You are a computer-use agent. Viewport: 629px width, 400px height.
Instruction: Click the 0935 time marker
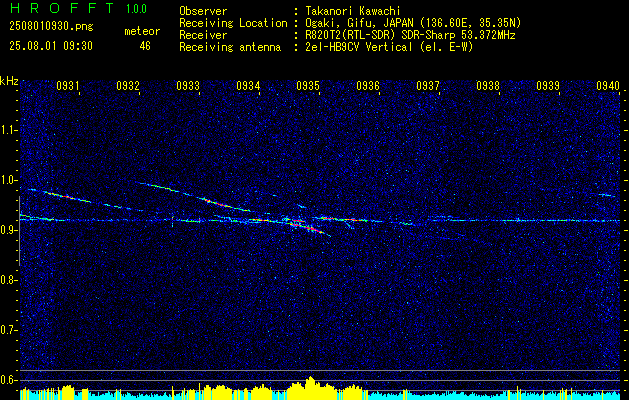point(308,85)
